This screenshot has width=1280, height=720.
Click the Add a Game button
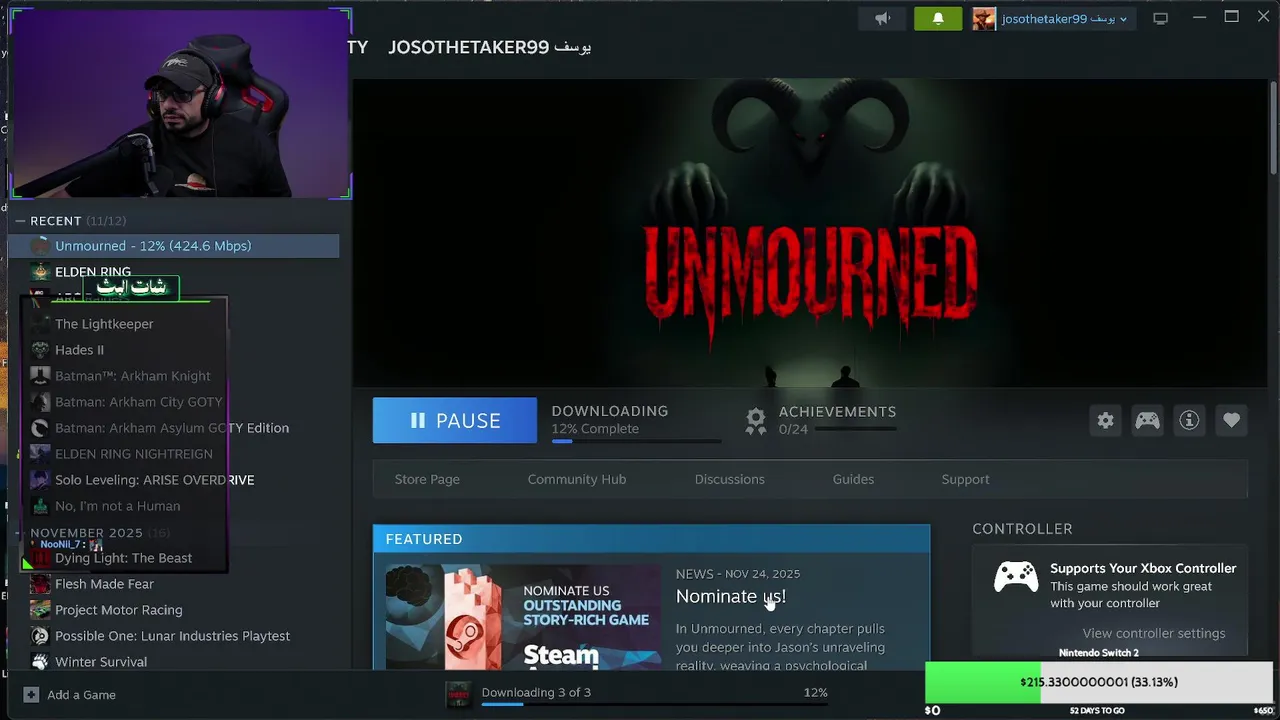click(70, 695)
